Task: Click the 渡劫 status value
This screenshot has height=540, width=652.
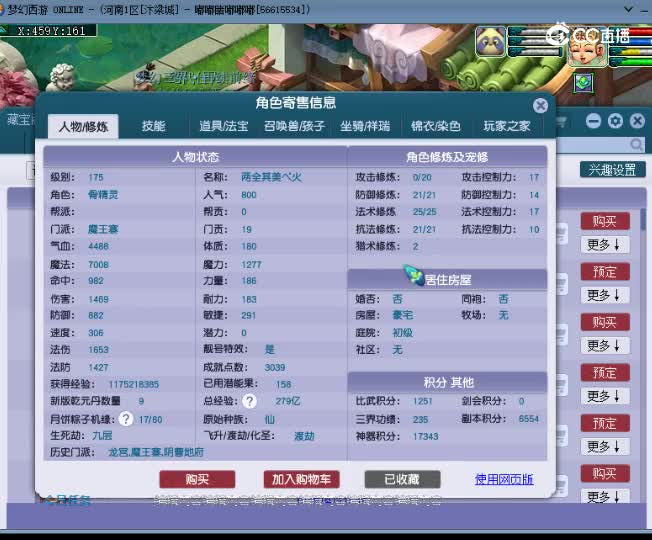Action: [304, 436]
